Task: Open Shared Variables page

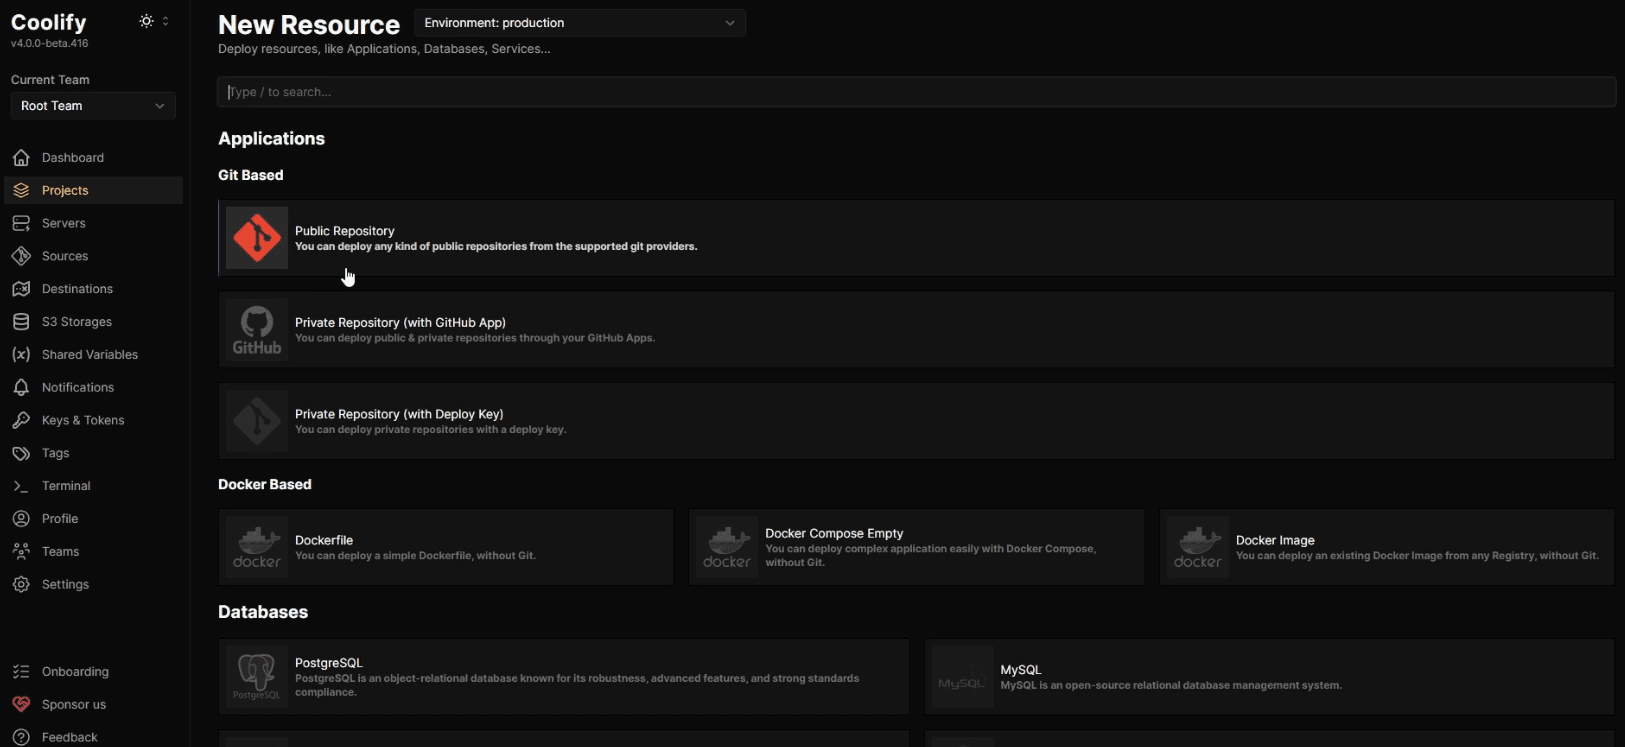Action: tap(93, 355)
